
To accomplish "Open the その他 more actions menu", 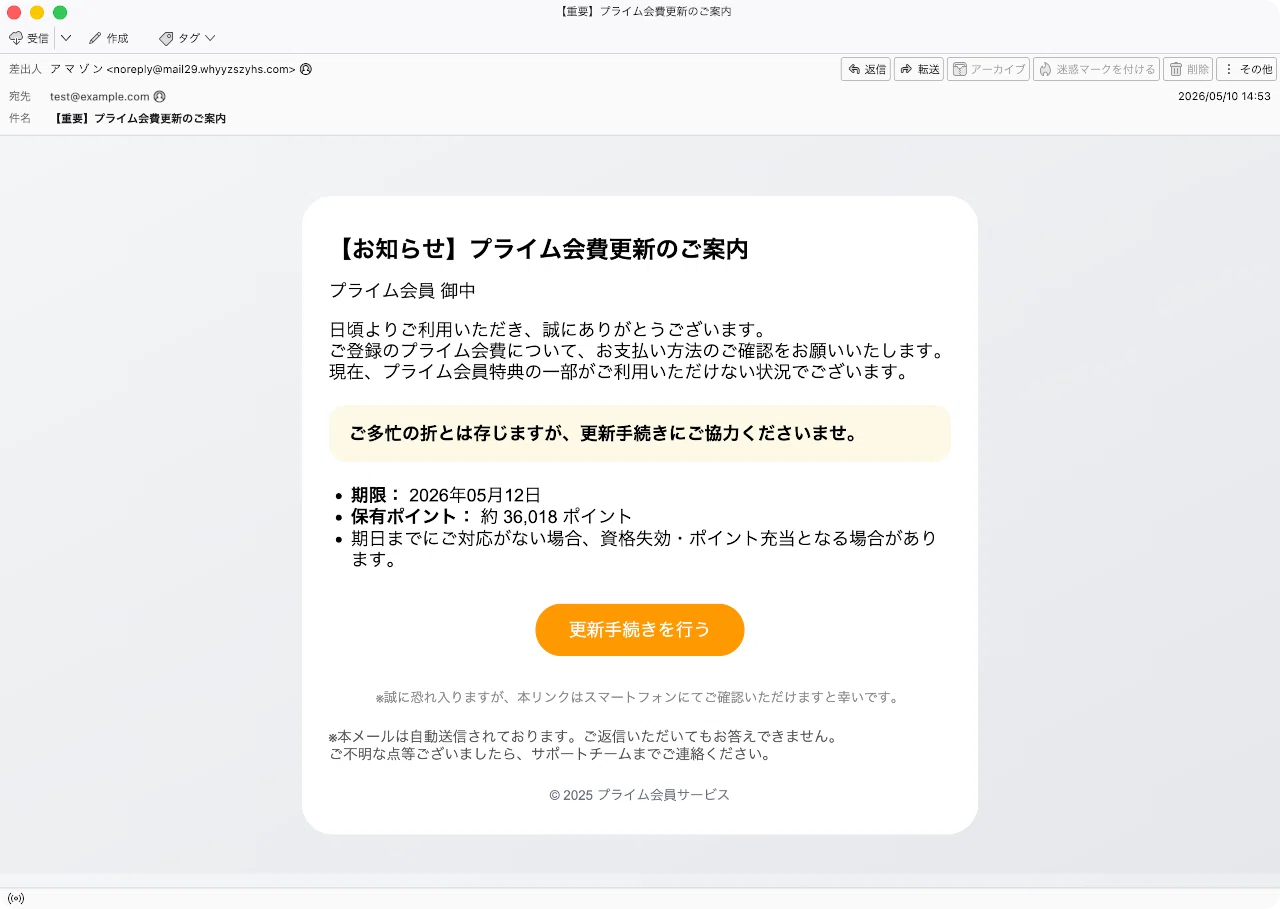I will pos(1246,69).
